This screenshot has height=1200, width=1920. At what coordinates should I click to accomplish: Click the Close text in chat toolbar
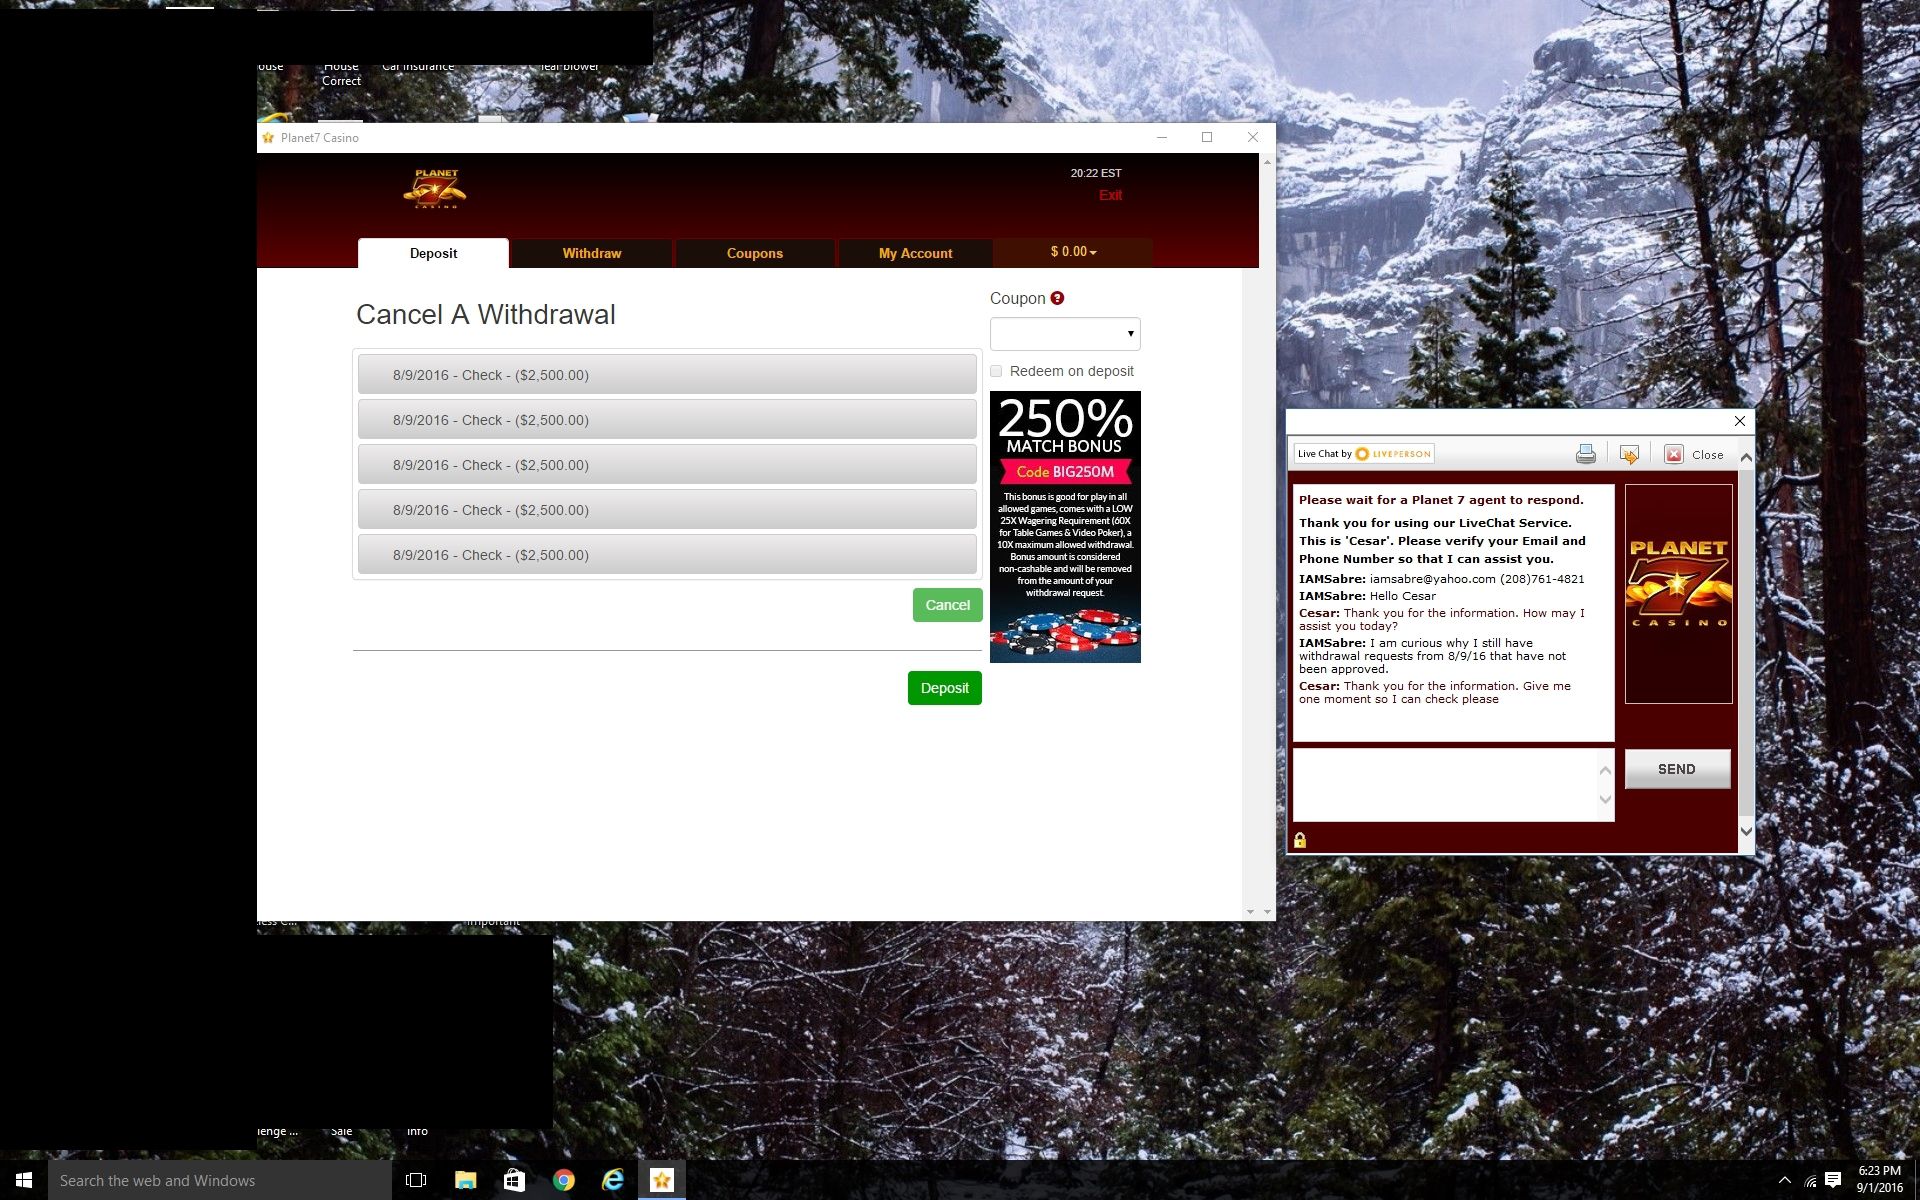click(x=1708, y=455)
